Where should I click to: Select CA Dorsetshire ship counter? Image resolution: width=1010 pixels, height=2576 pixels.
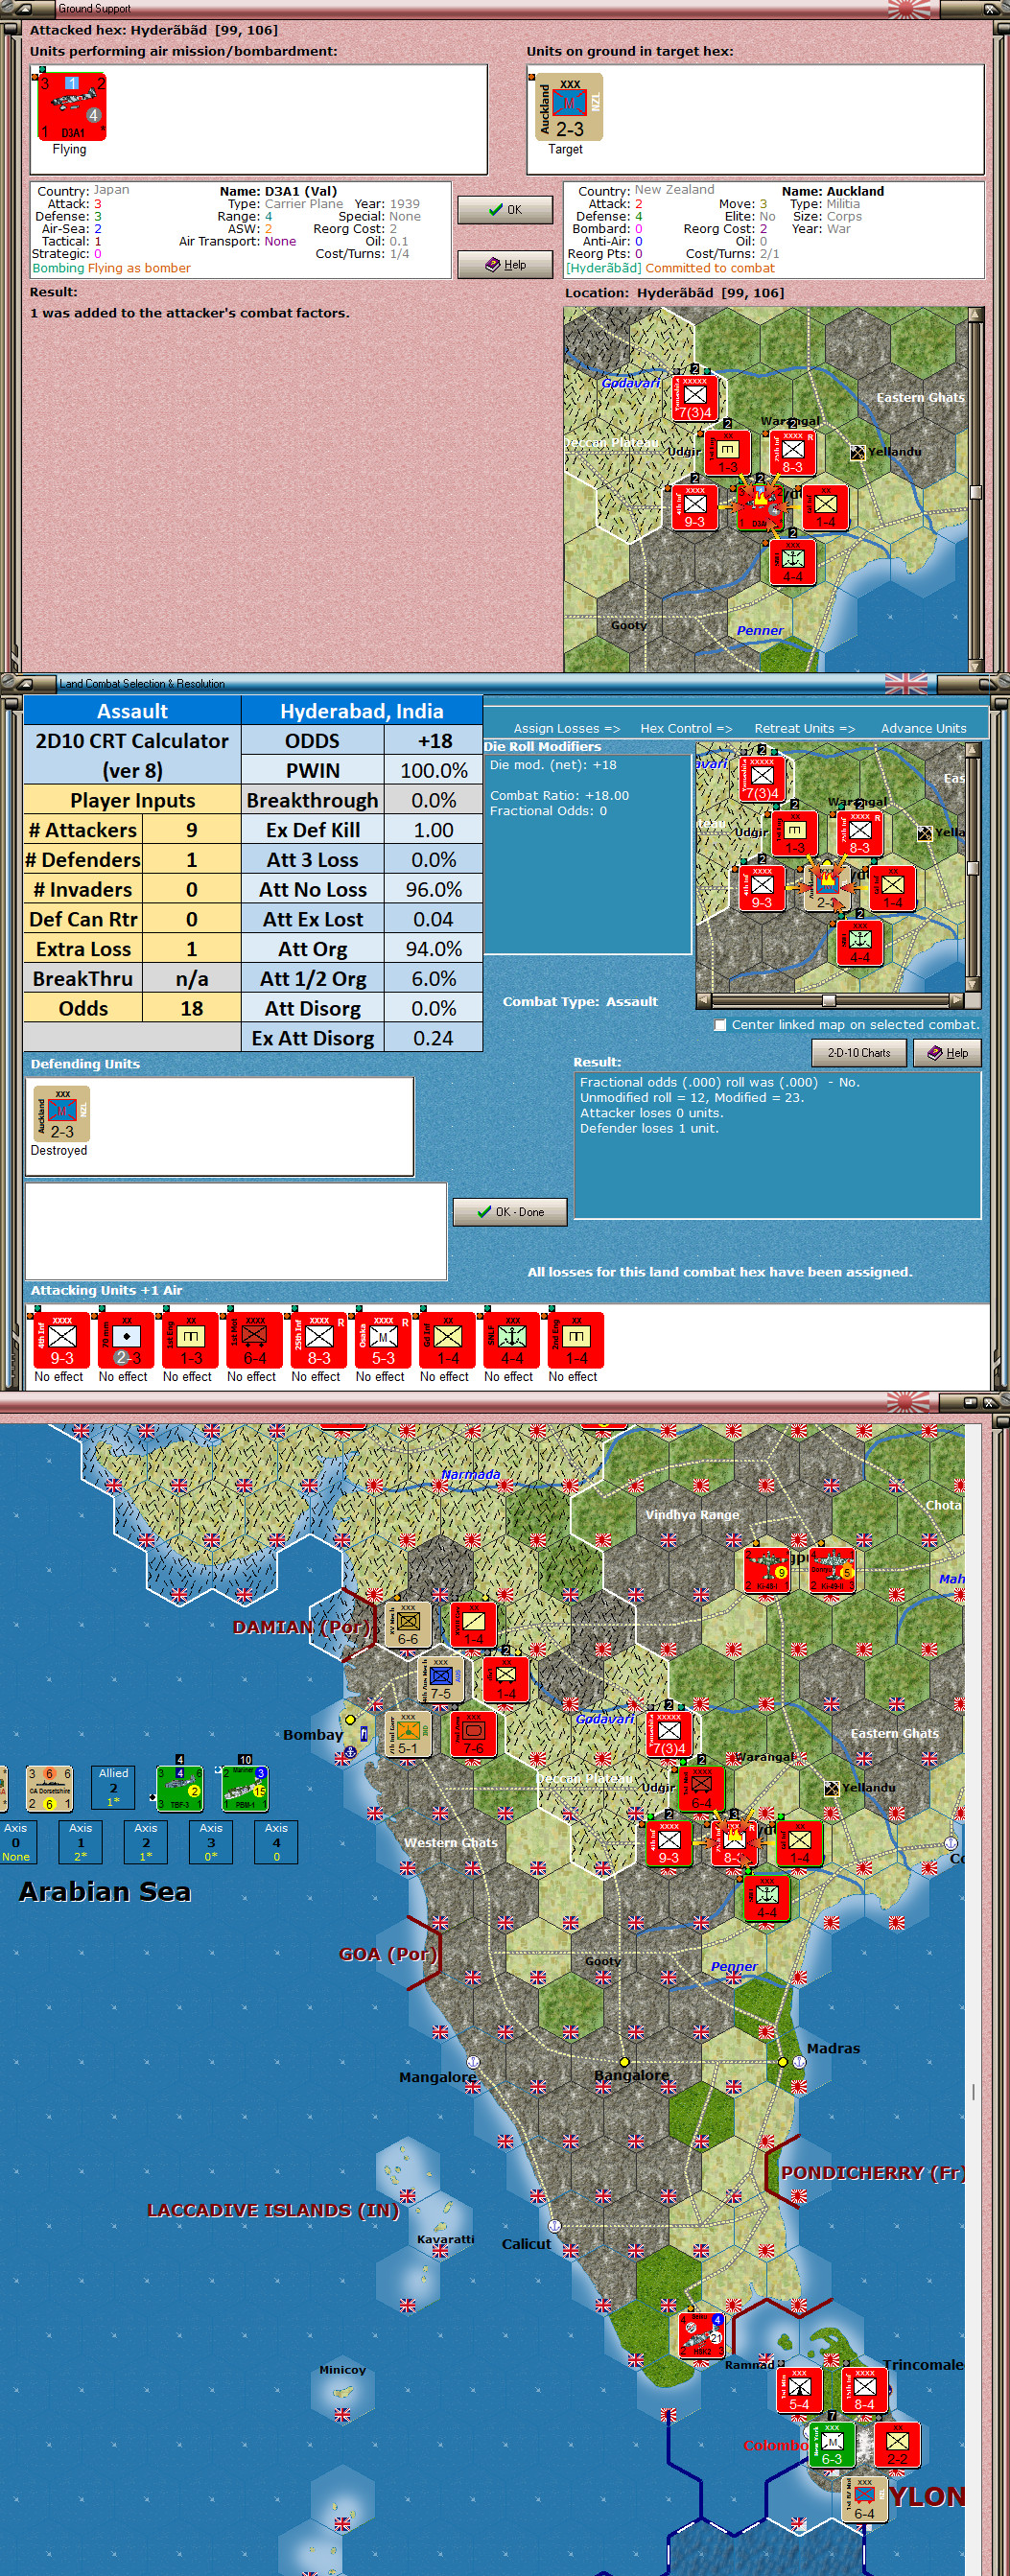pyautogui.click(x=49, y=1788)
